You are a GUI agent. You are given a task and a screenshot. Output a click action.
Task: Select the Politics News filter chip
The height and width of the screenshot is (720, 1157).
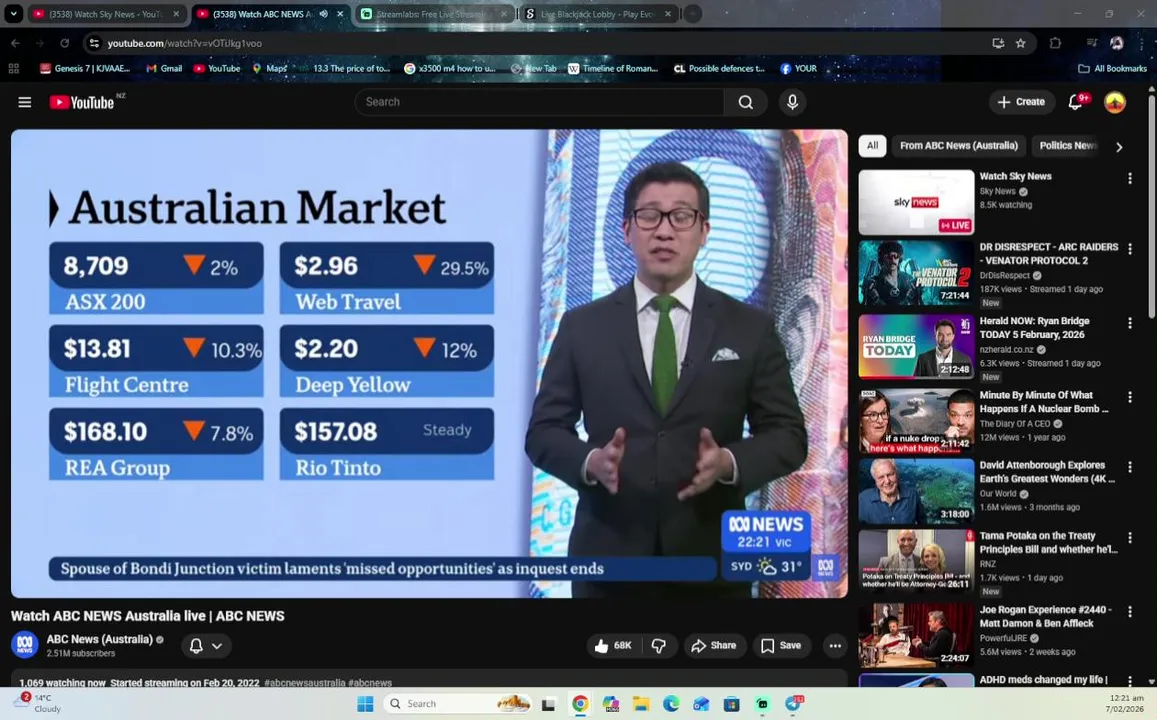[1067, 146]
